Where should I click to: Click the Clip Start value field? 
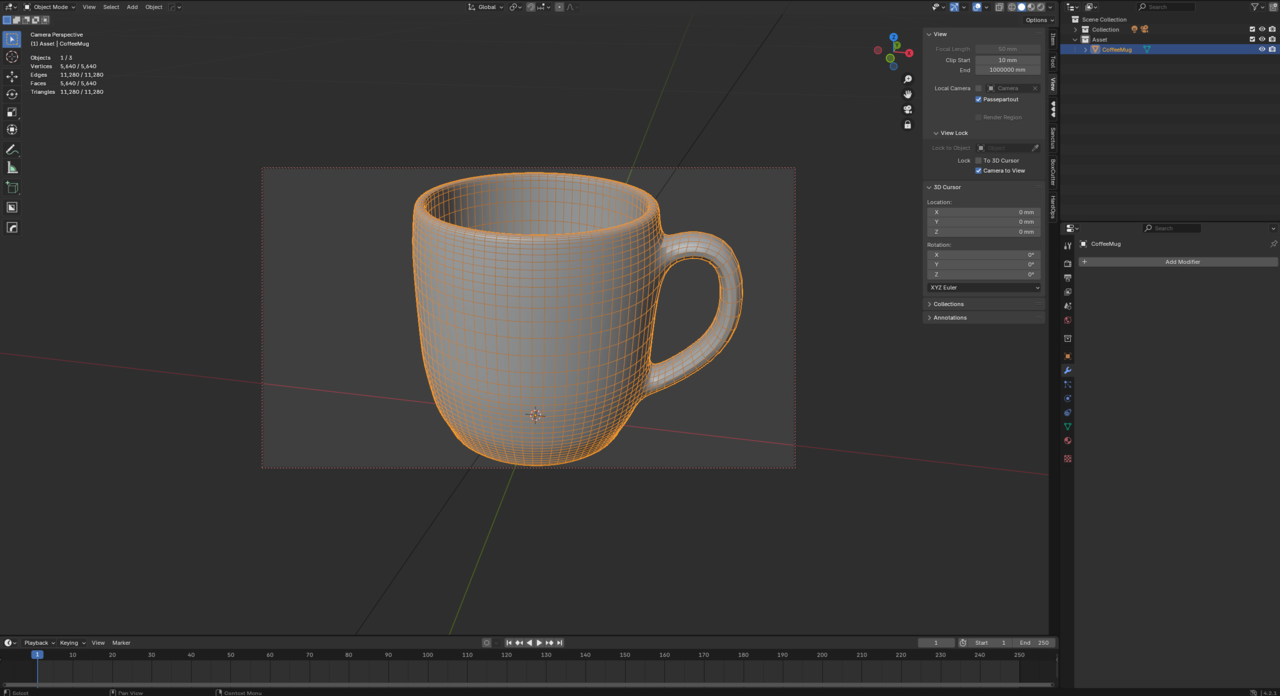pyautogui.click(x=1007, y=60)
